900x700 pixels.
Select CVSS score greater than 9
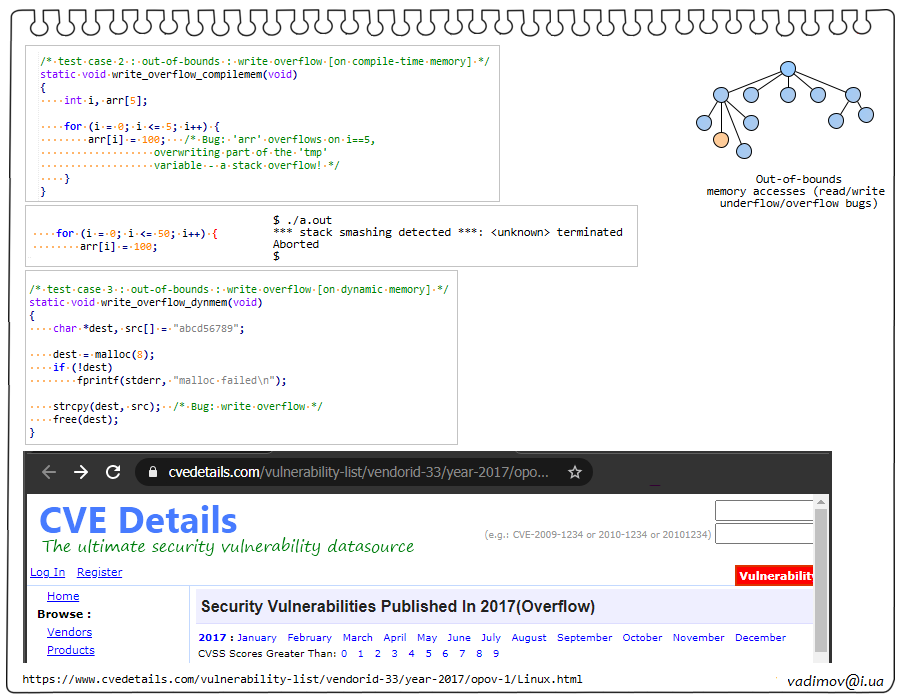click(x=496, y=654)
